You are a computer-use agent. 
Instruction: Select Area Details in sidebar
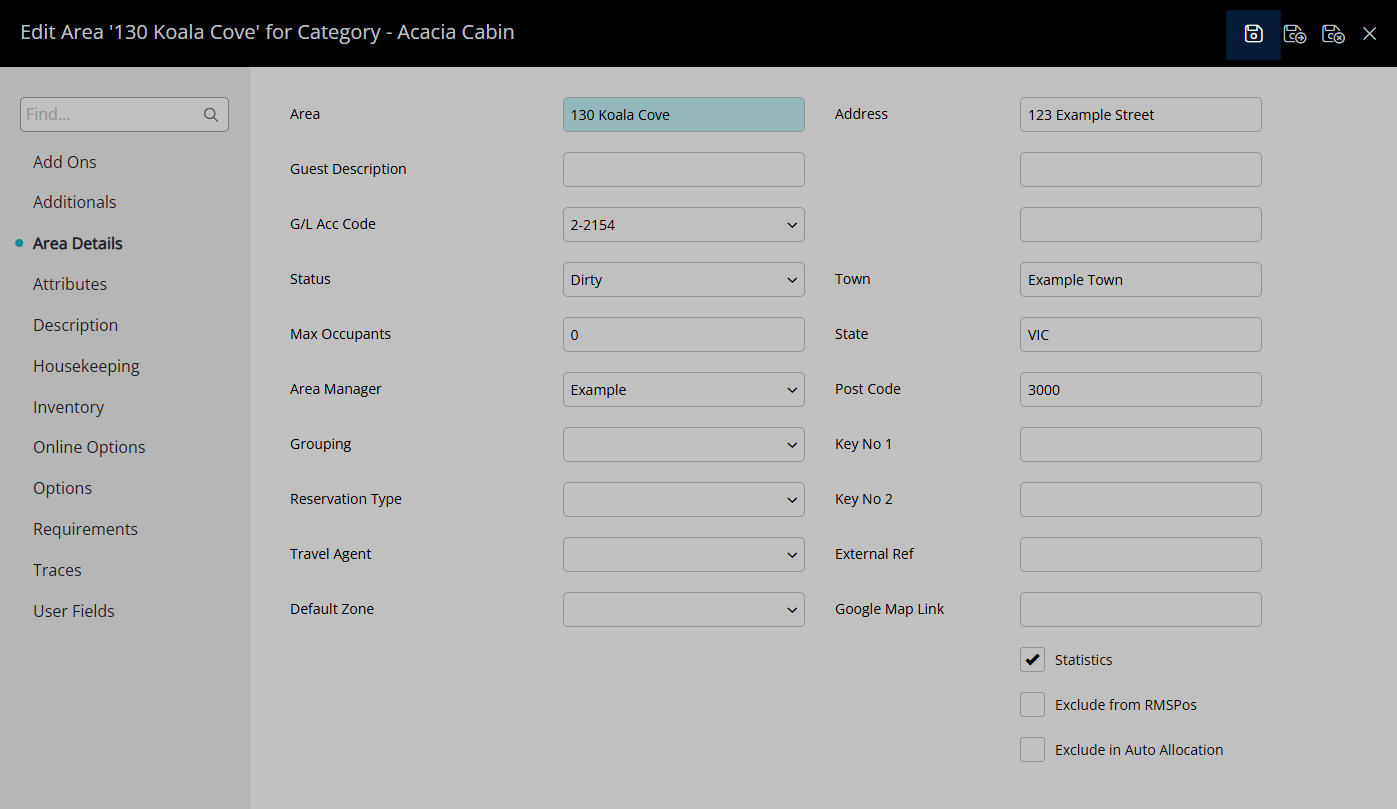tap(78, 243)
